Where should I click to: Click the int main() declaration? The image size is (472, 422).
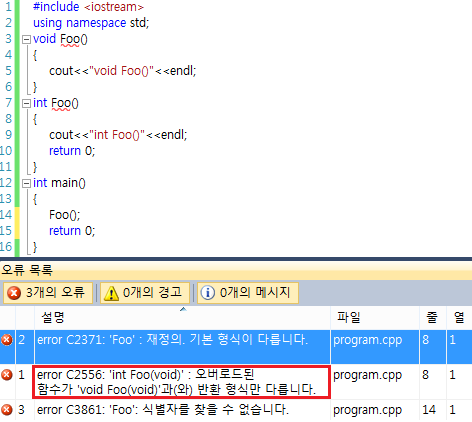(x=59, y=183)
